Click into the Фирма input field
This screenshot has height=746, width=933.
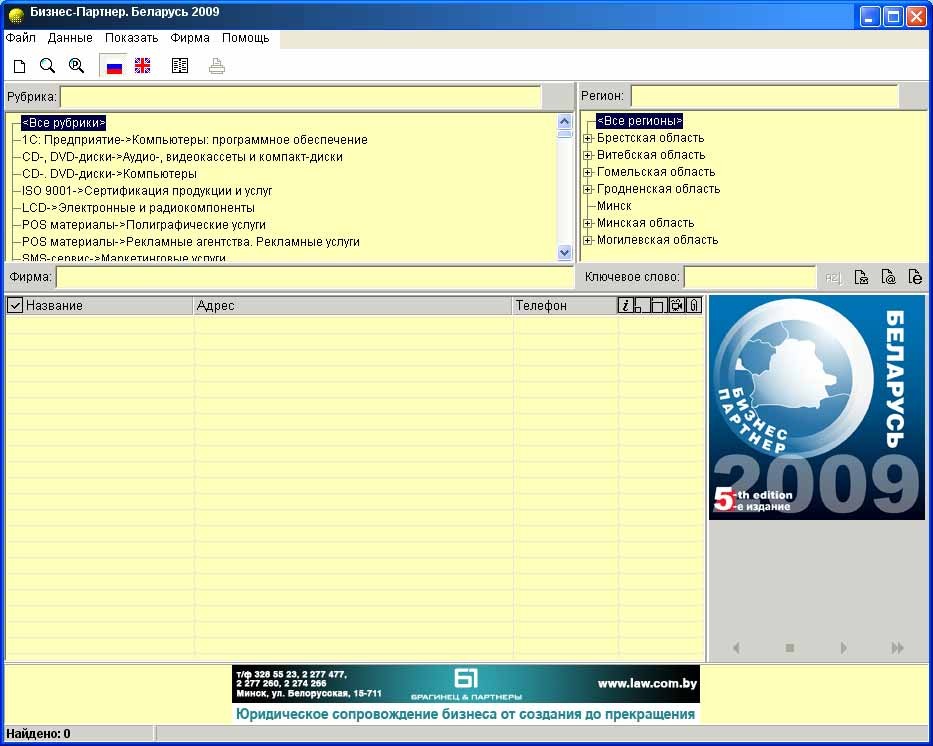tap(315, 277)
